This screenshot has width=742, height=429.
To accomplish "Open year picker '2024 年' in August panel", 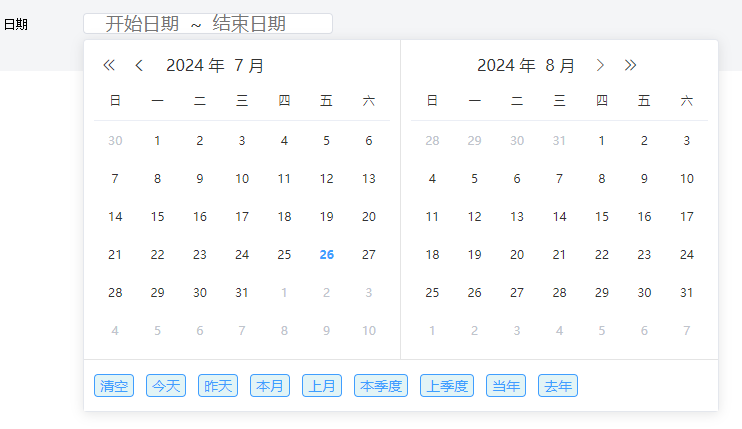I will [x=506, y=65].
